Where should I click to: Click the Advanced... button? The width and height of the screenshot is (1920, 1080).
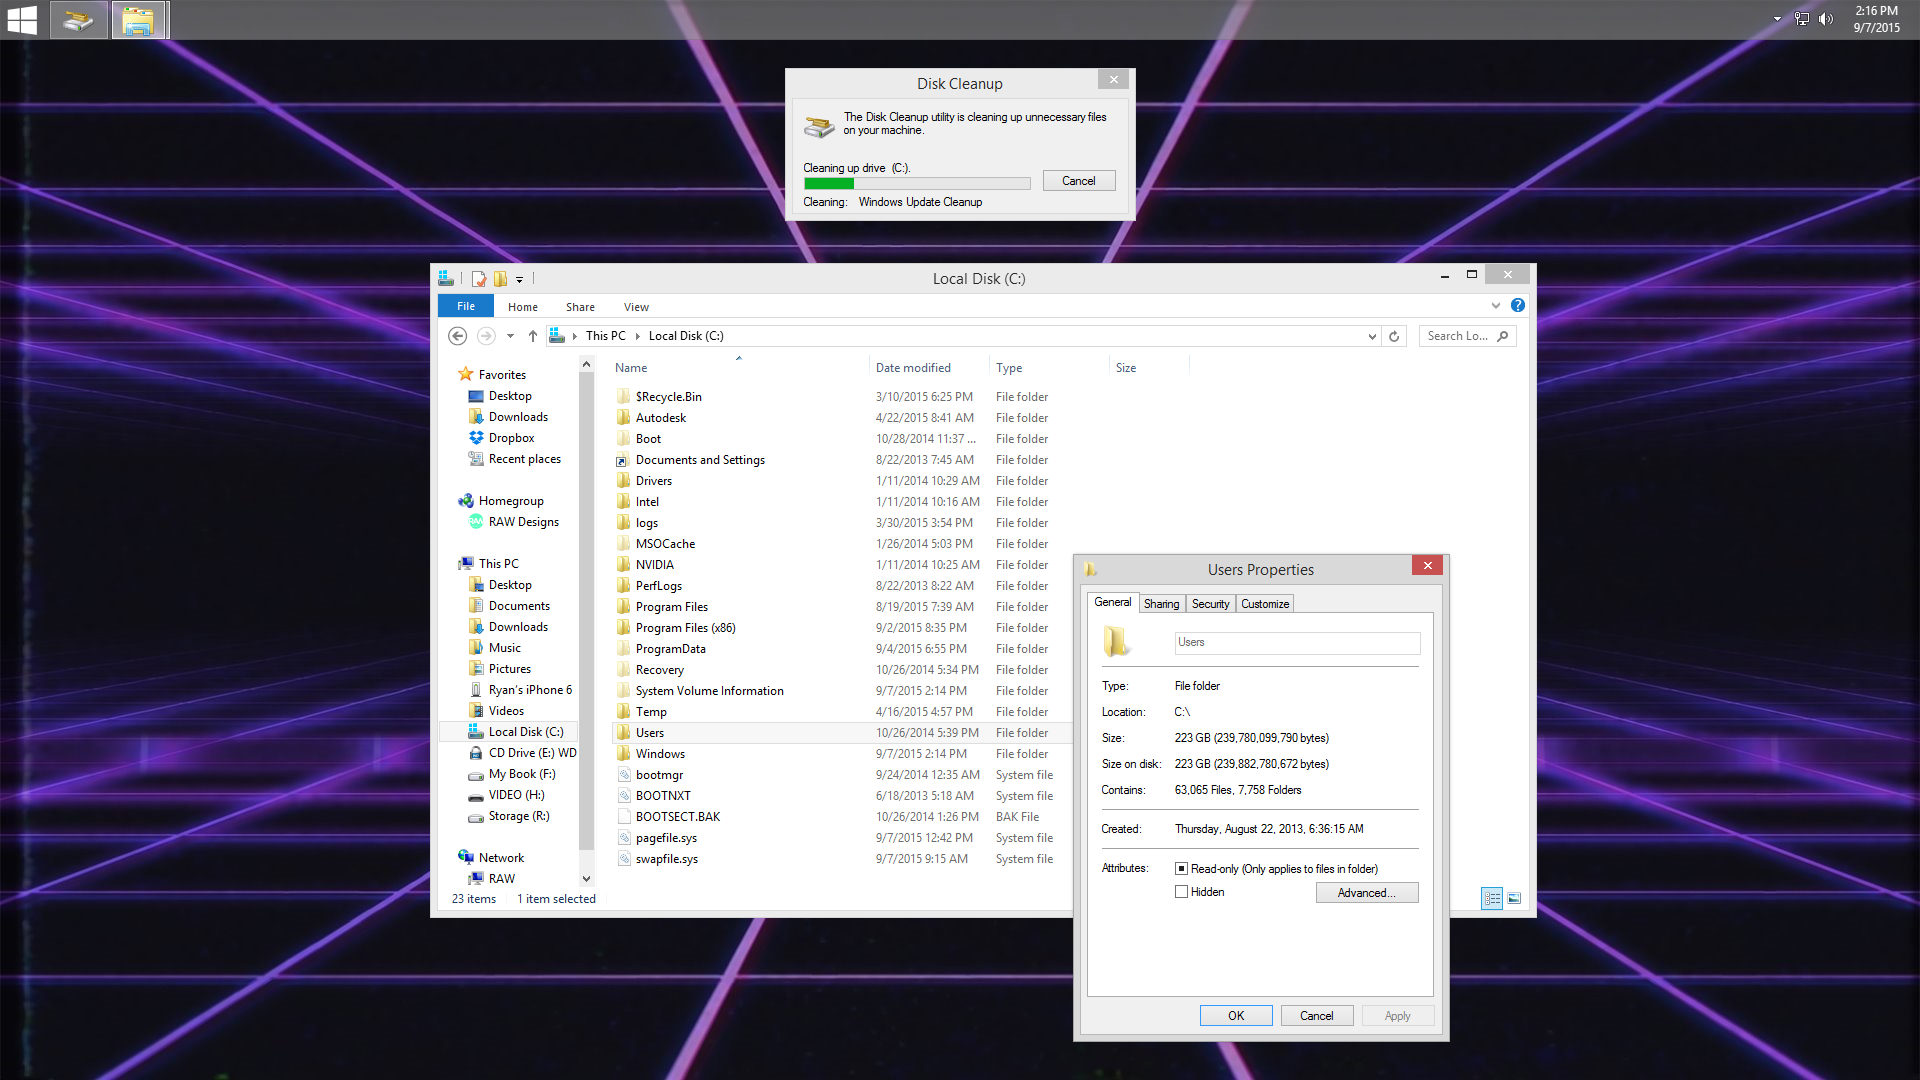1366,893
